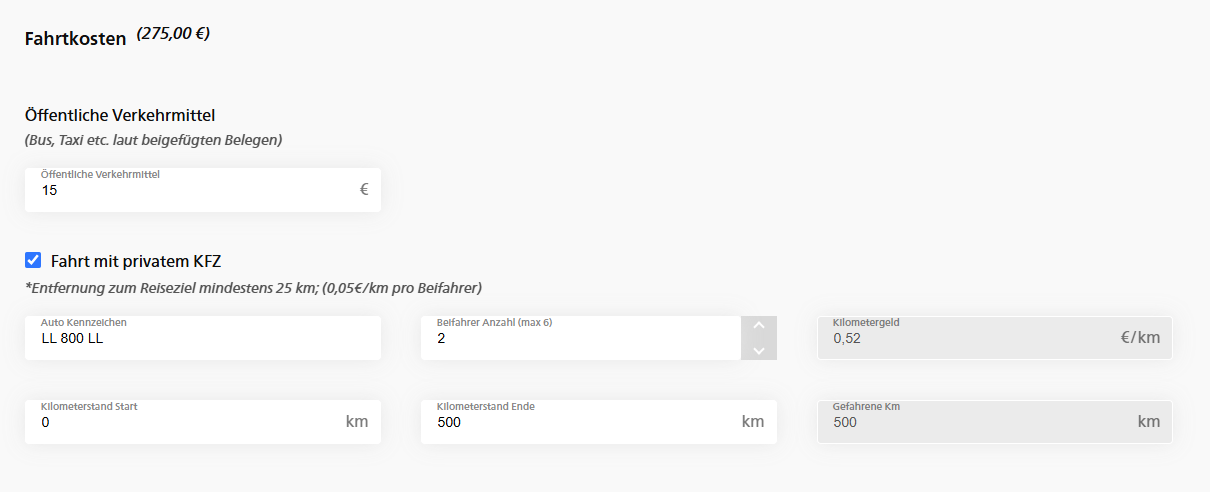This screenshot has width=1210, height=492.
Task: Click the km unit in Kilometerstand Ende
Action: tap(753, 422)
